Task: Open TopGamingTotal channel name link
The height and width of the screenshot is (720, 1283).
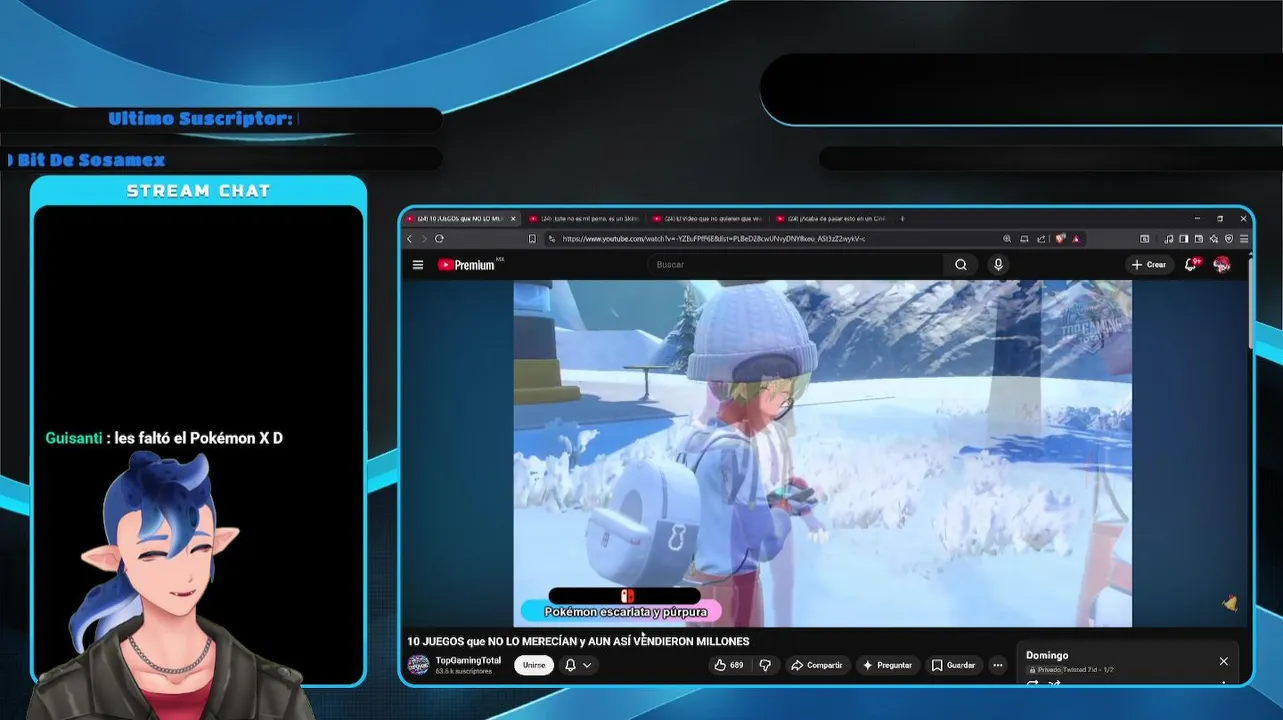Action: tap(468, 660)
